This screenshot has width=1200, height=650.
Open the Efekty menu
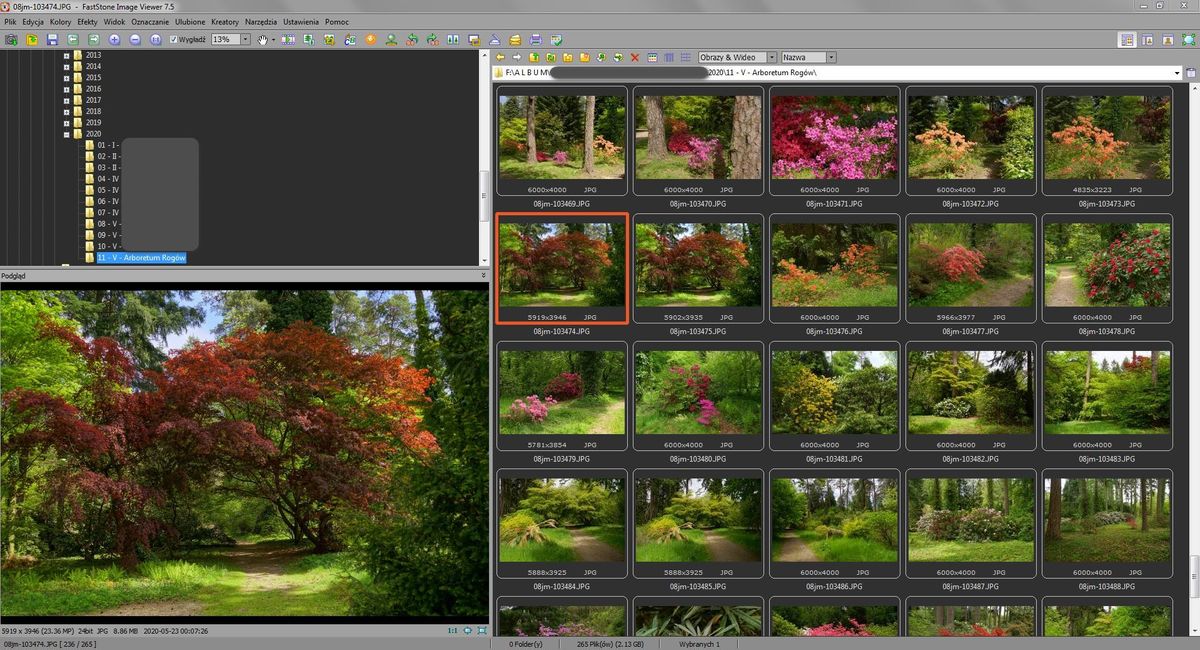point(87,22)
